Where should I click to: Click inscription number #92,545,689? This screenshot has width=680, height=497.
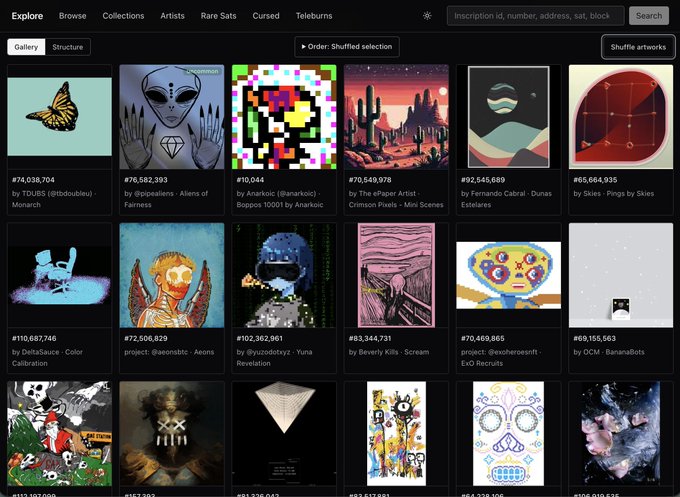(483, 180)
